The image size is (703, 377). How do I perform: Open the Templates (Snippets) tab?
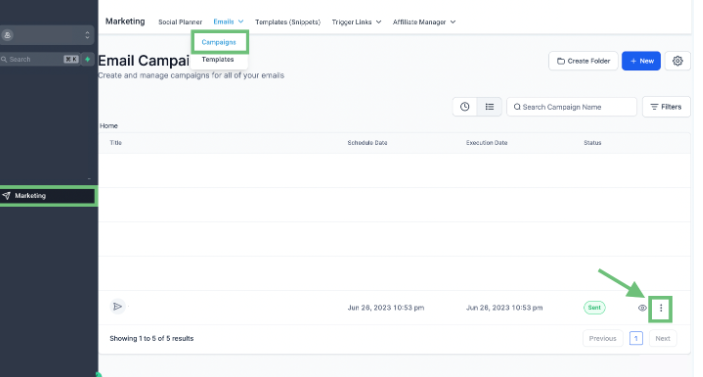288,22
